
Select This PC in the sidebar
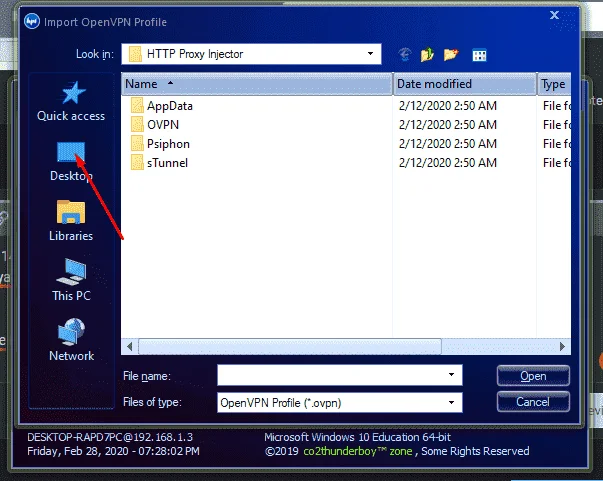(x=71, y=280)
